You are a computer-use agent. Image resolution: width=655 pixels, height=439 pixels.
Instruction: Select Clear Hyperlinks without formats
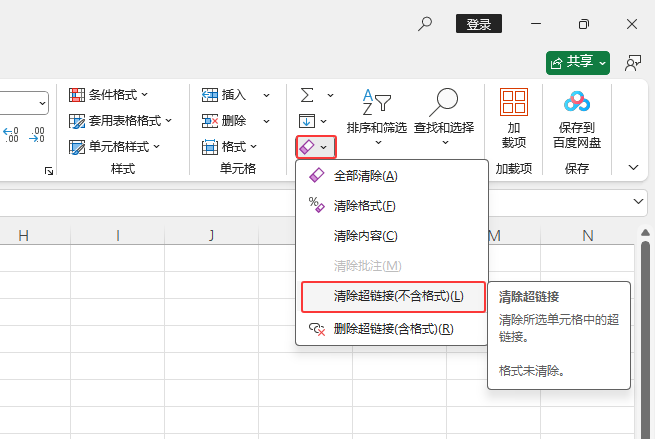pos(398,296)
